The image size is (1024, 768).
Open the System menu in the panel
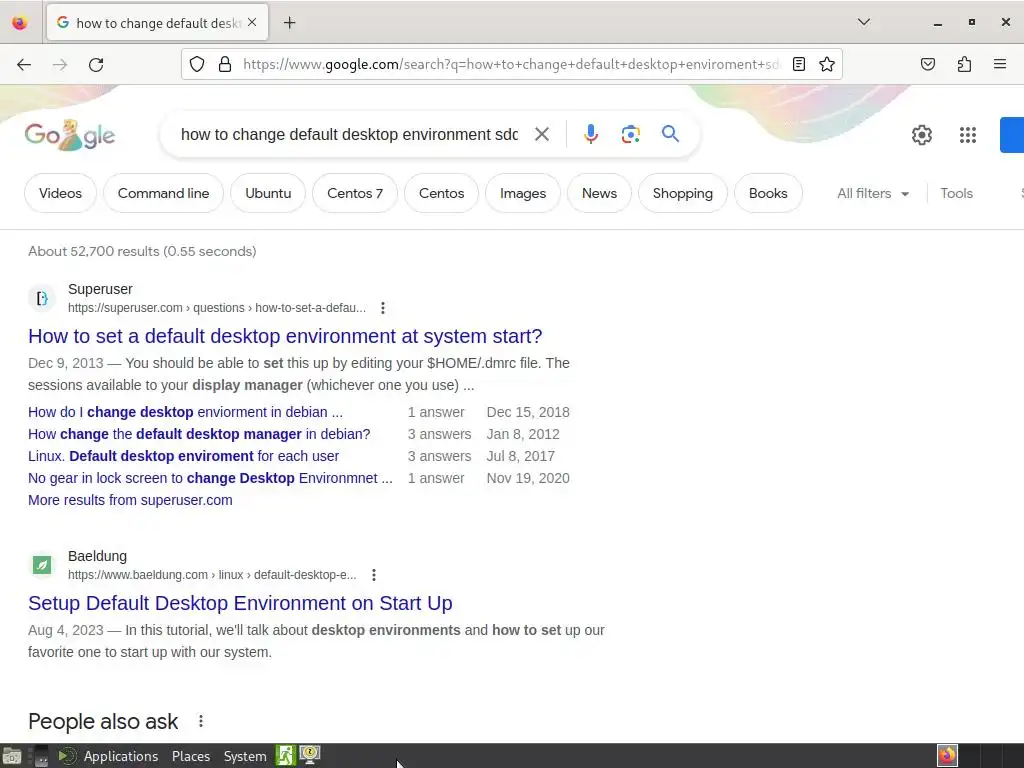pyautogui.click(x=245, y=756)
